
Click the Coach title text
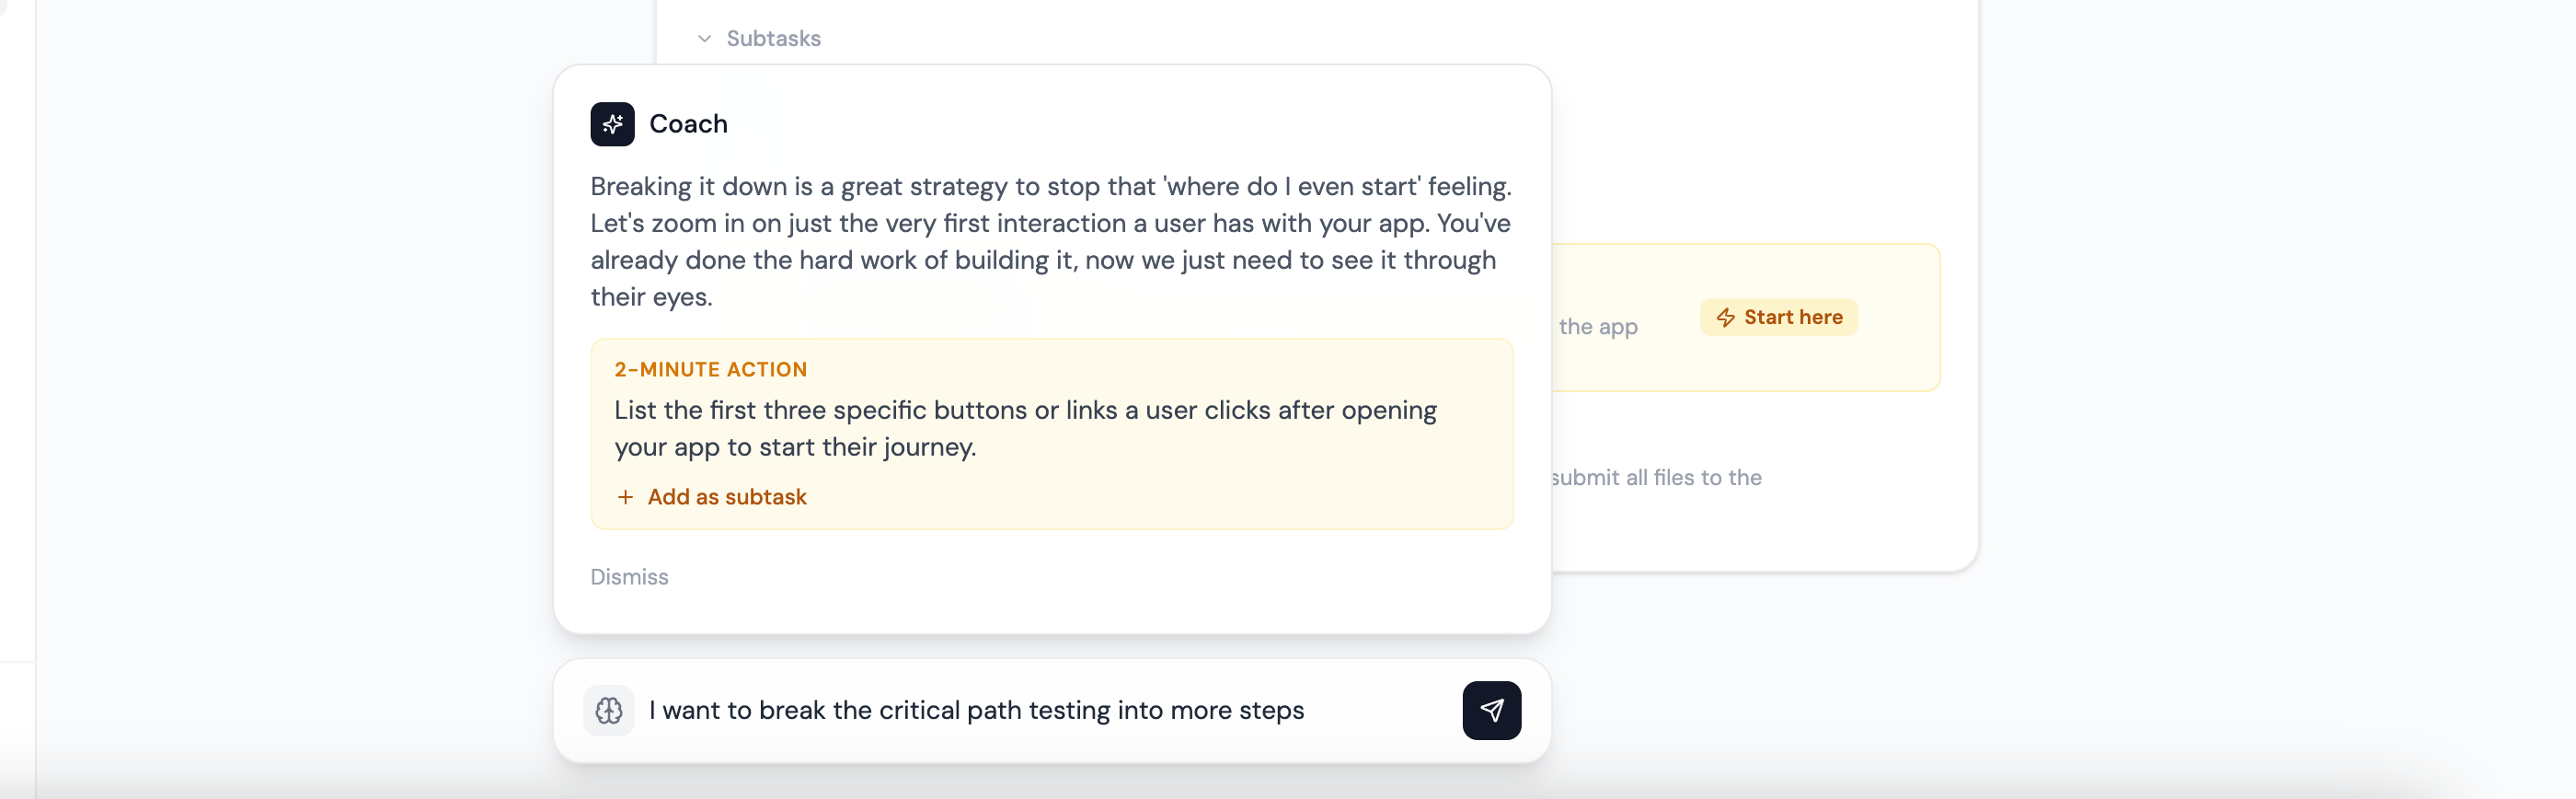point(688,124)
